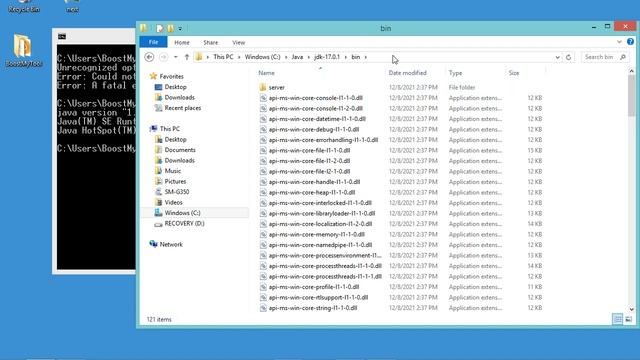Click the Pictures folder icon

pos(158,181)
